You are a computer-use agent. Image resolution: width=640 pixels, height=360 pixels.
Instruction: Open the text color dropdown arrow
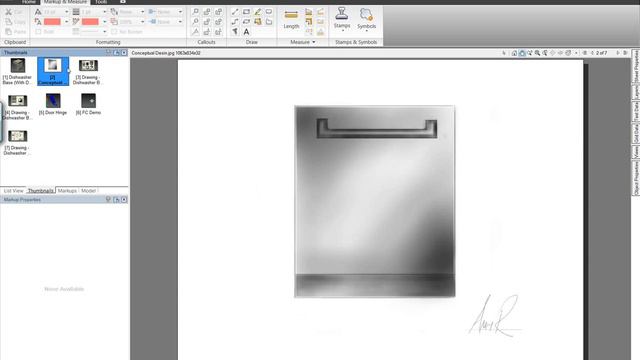click(x=66, y=22)
